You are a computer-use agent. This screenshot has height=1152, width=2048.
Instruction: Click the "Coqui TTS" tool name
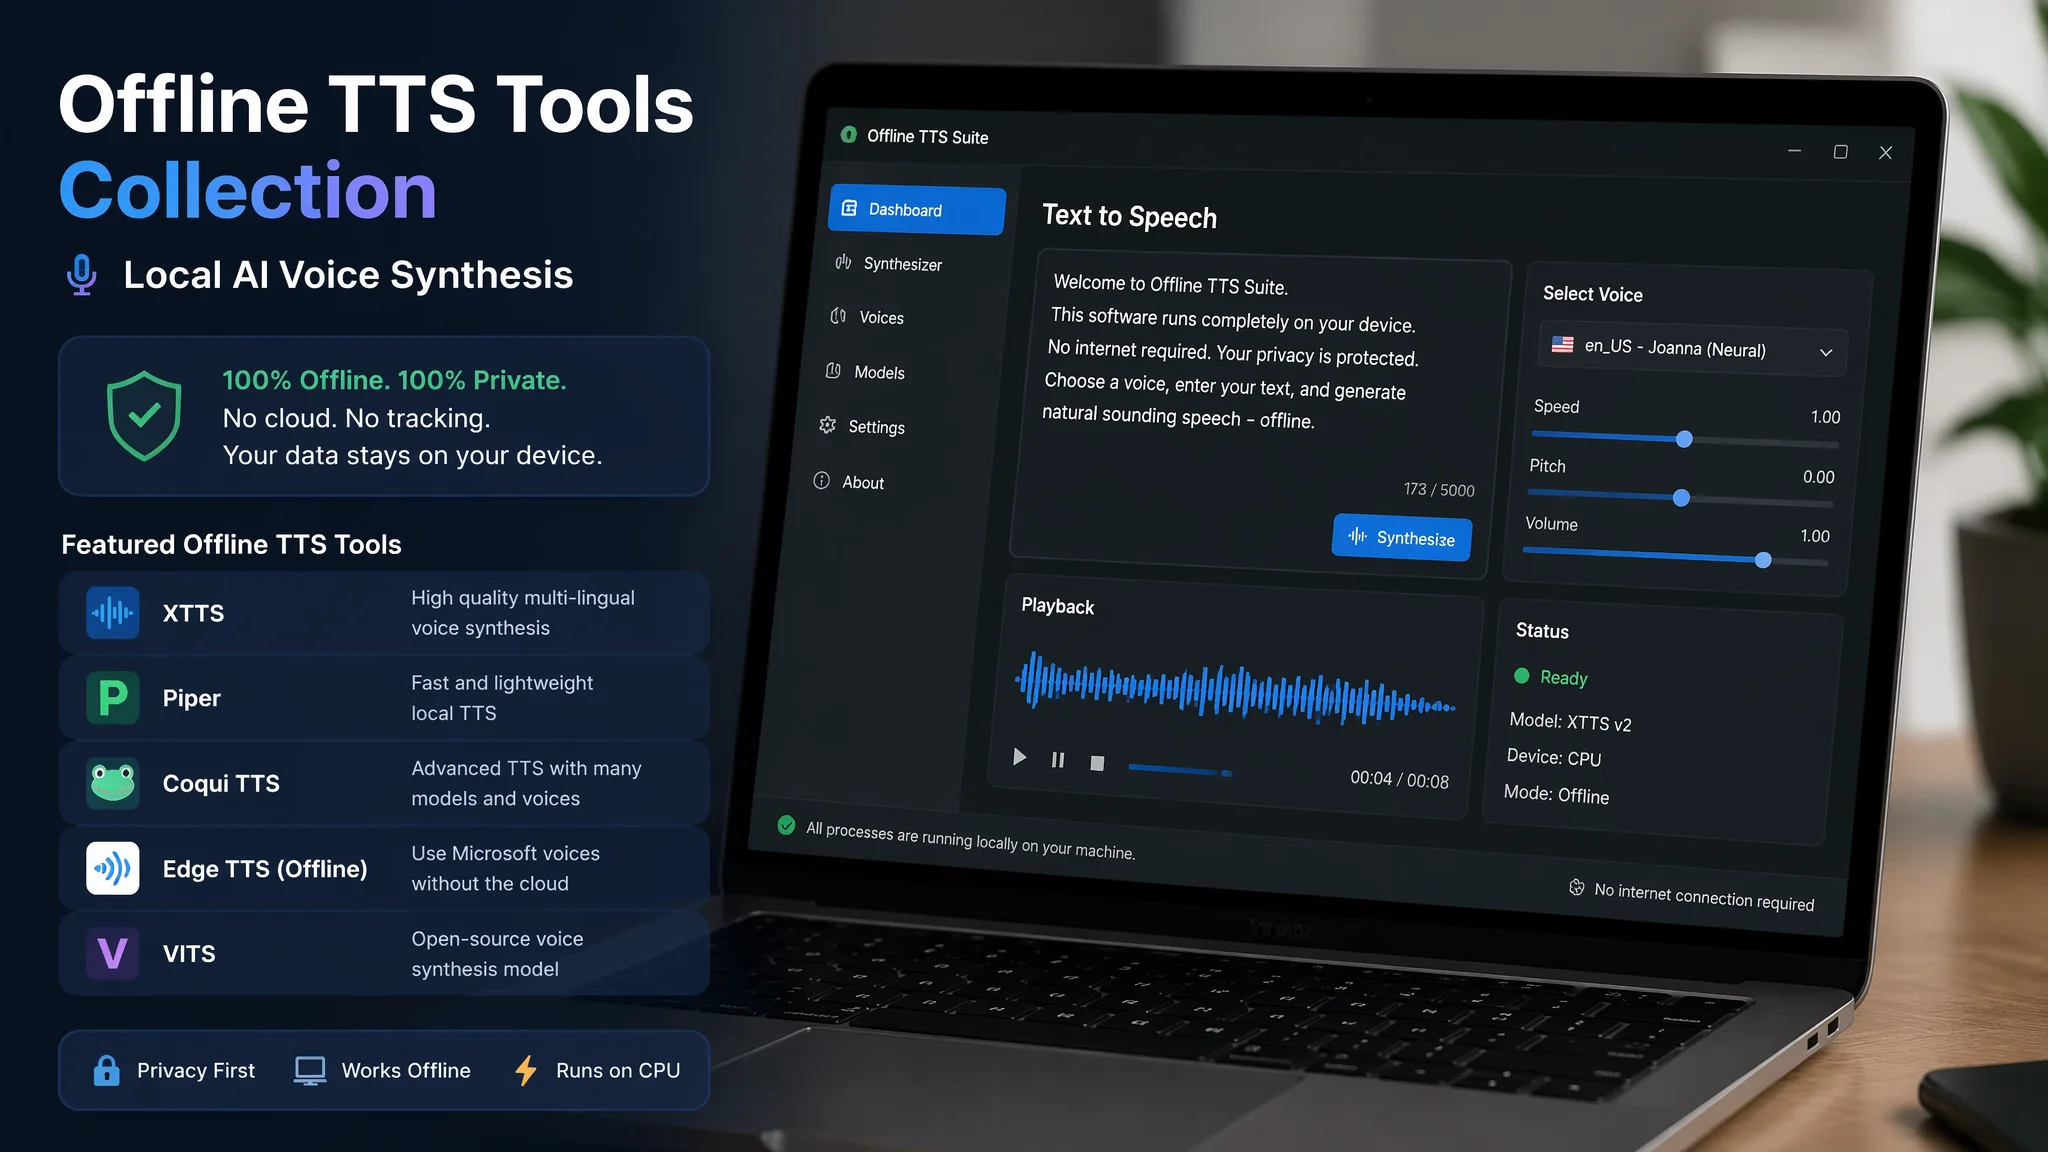coord(221,783)
